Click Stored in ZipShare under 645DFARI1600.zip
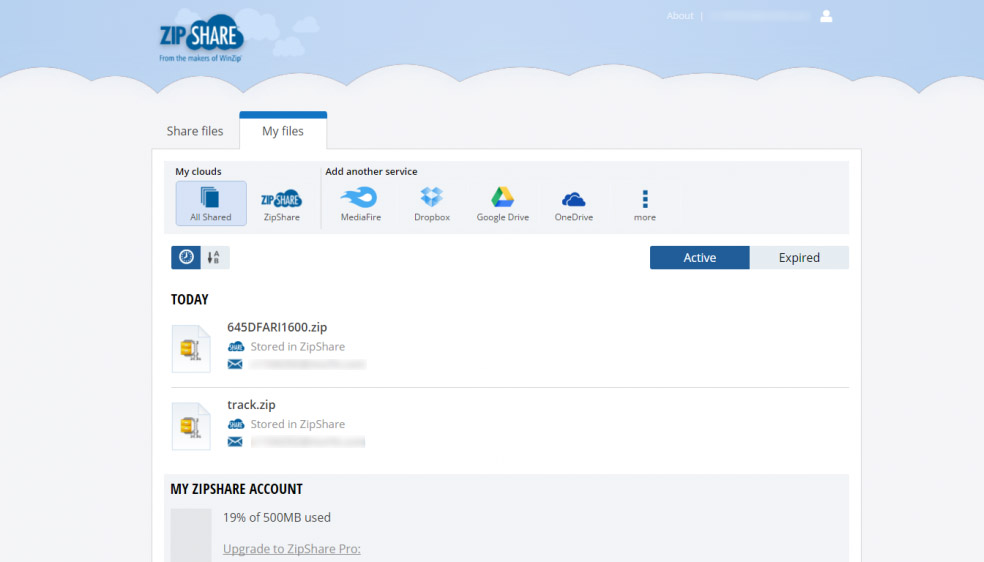The height and width of the screenshot is (562, 984). (x=297, y=346)
